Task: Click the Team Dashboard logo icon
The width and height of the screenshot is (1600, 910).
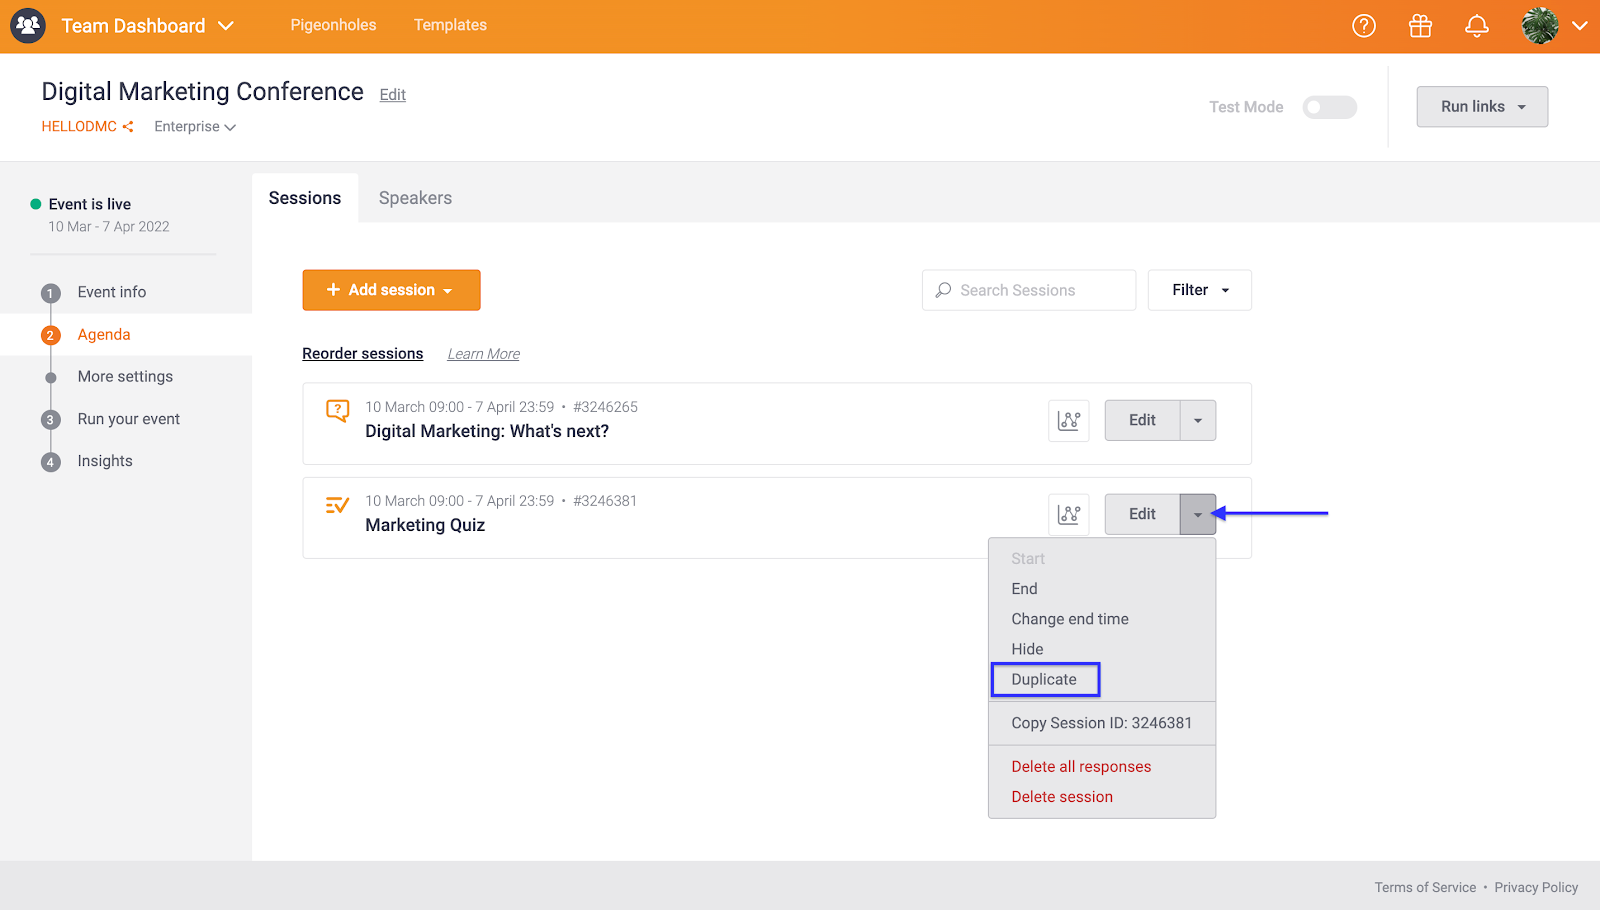Action: click(28, 26)
